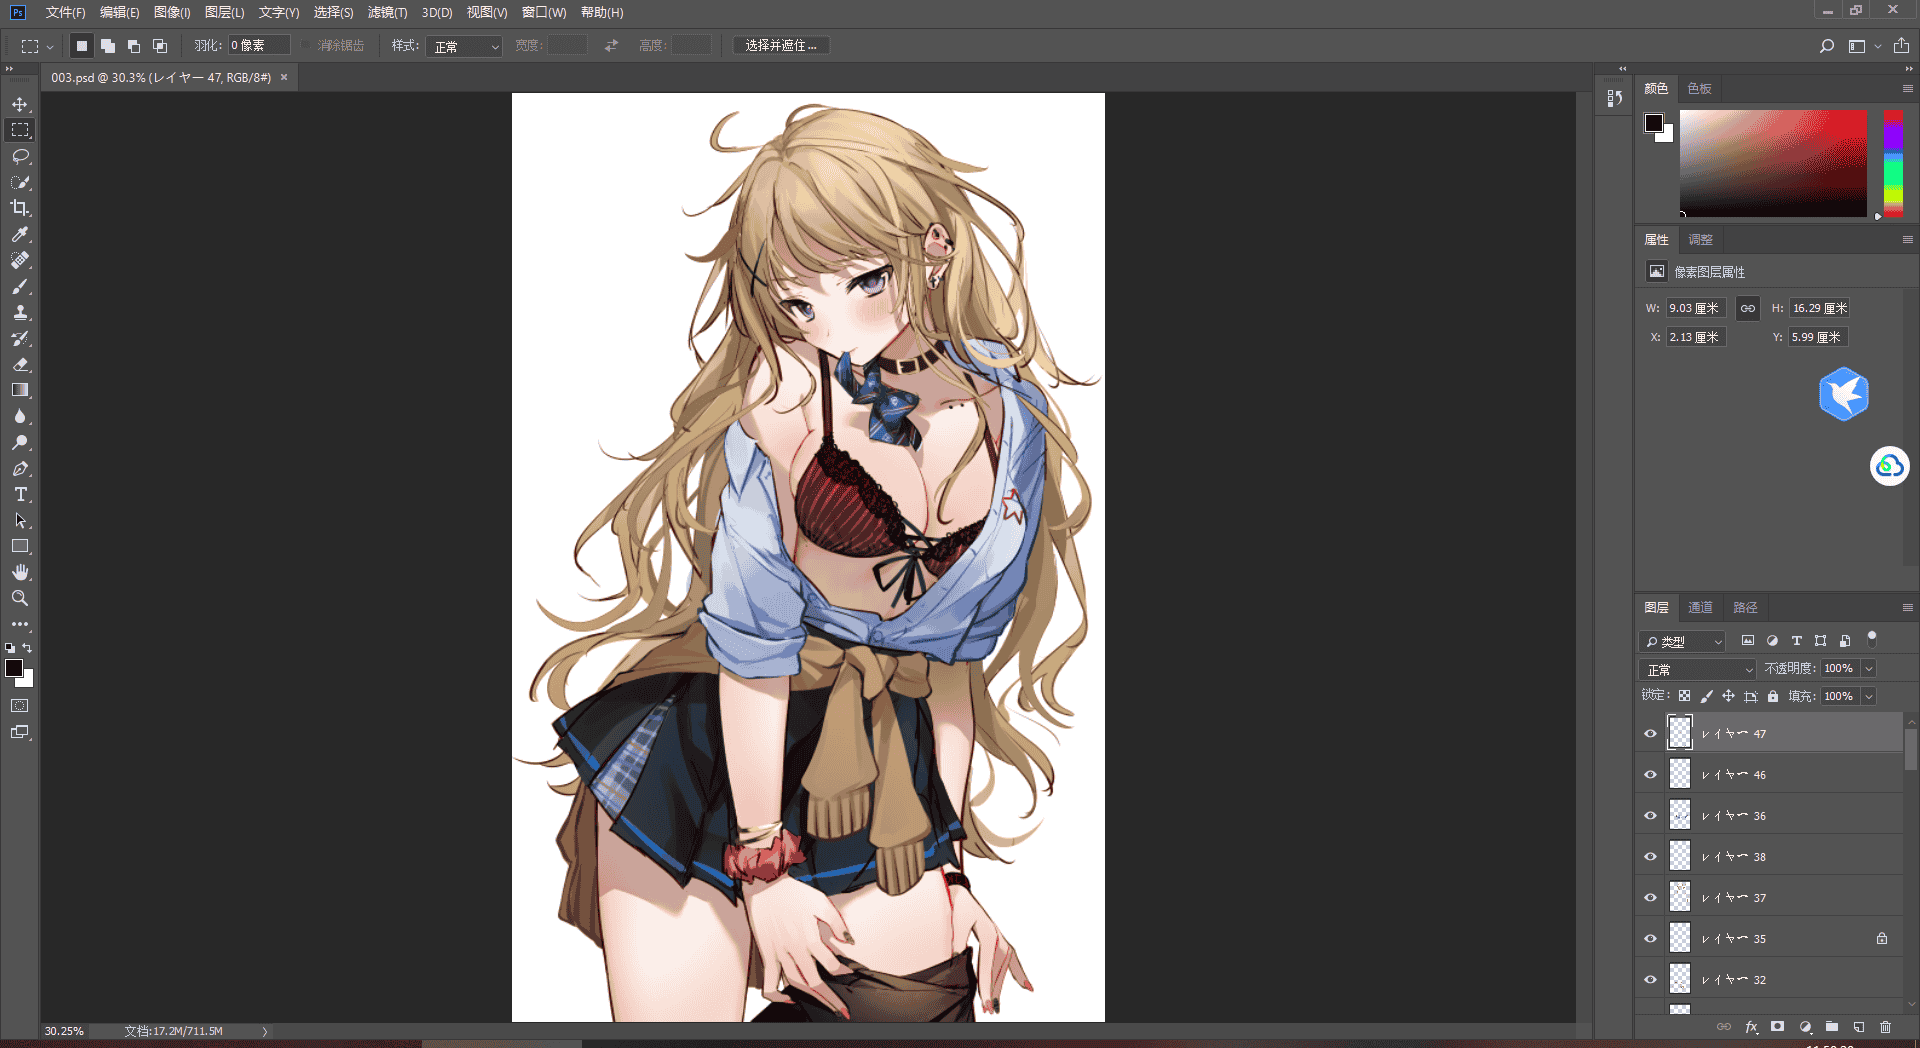This screenshot has height=1048, width=1920.
Task: Select the レイヤー 37 layer thumbnail
Action: [x=1680, y=897]
